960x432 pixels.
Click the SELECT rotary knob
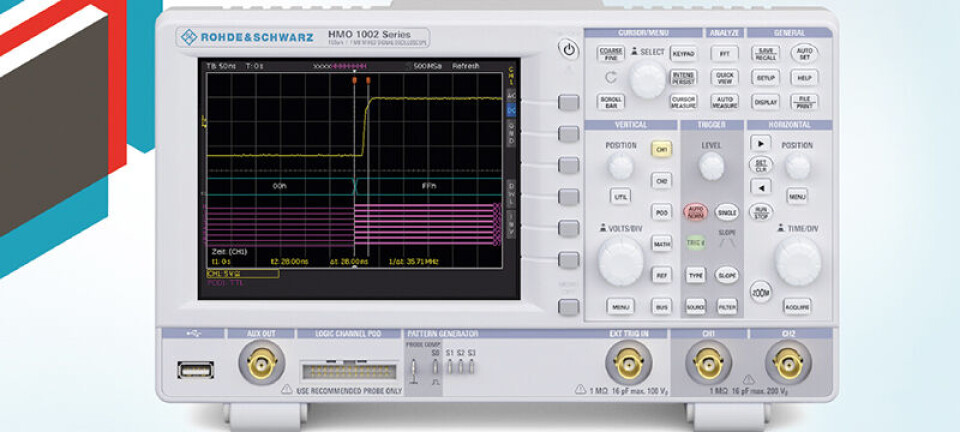point(648,80)
